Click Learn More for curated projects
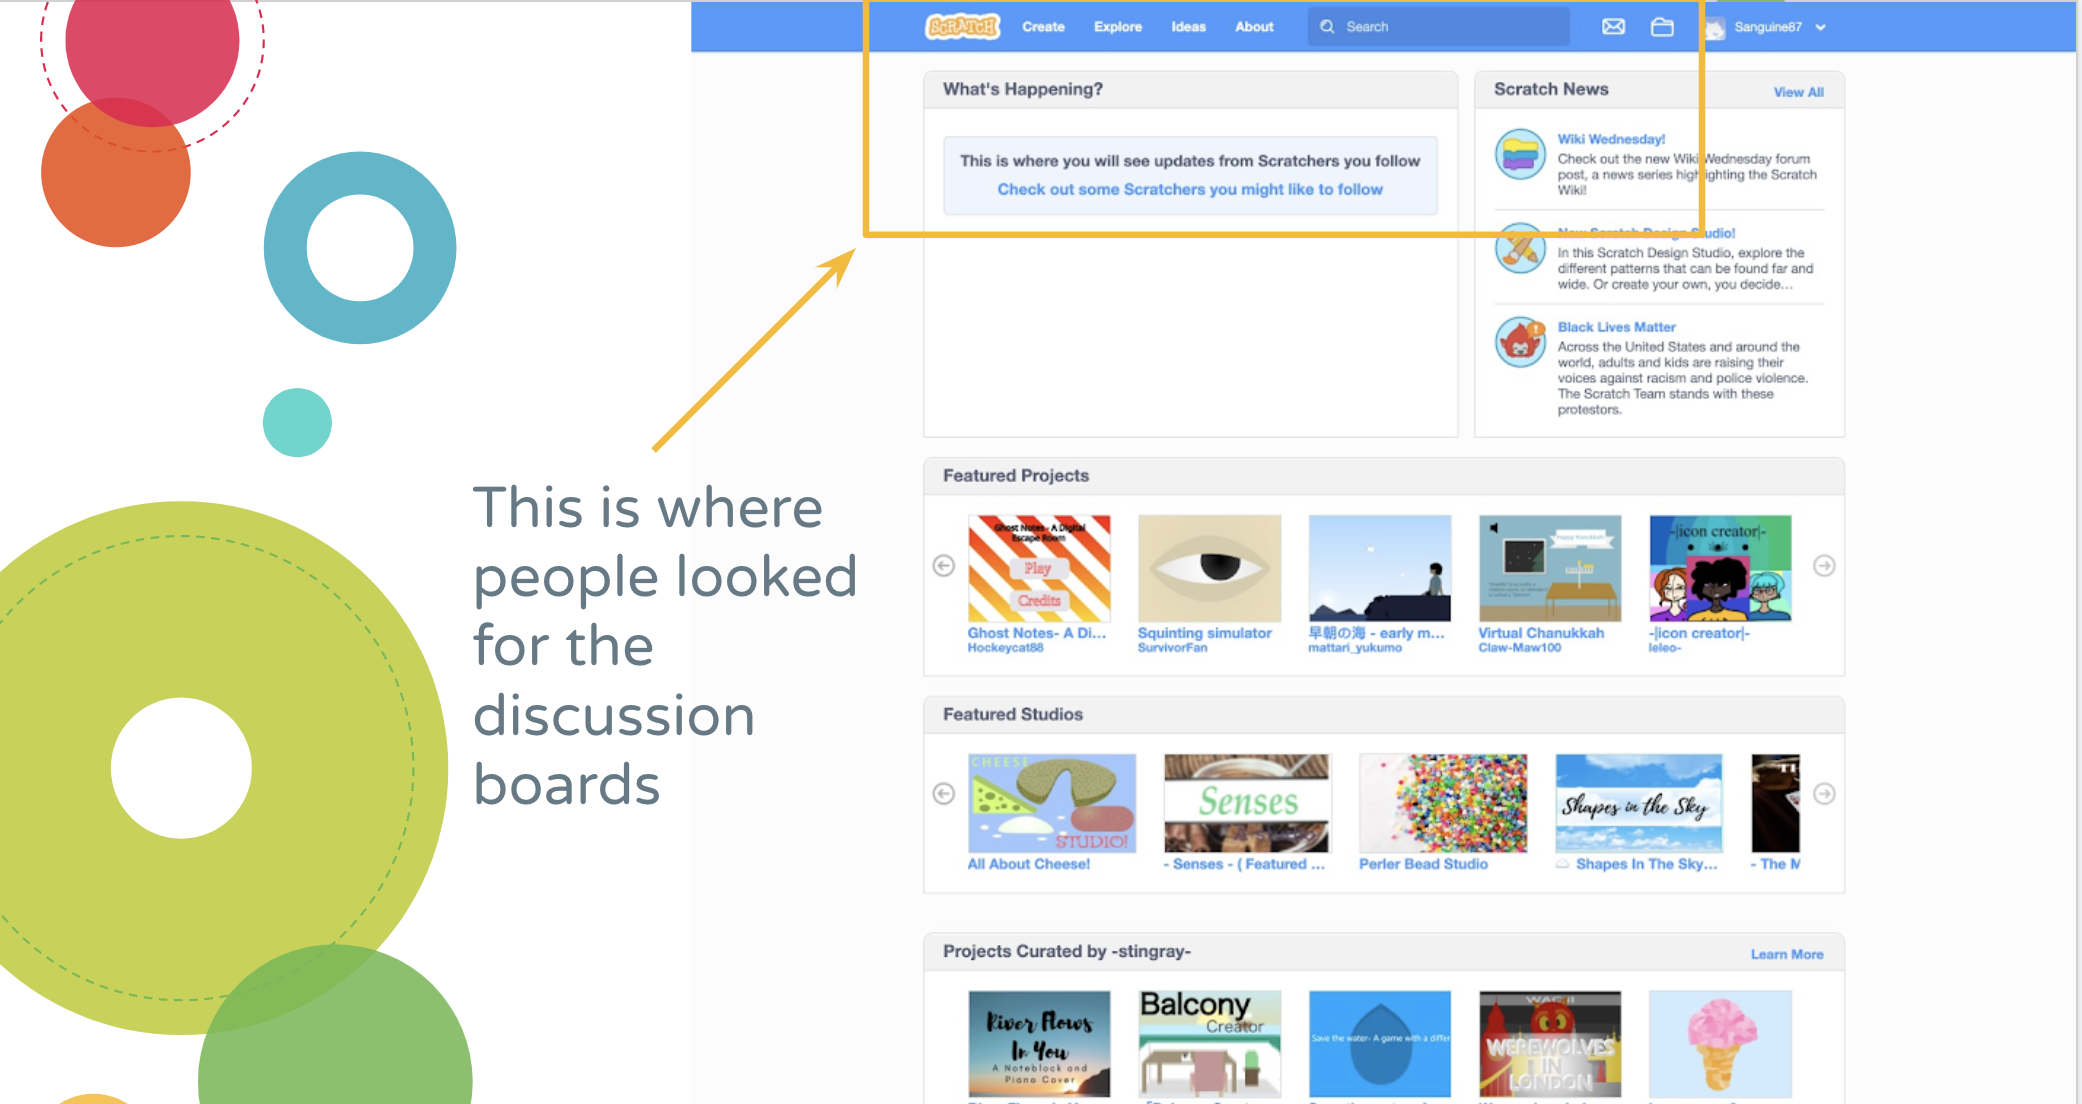The height and width of the screenshot is (1104, 2082). coord(1786,954)
